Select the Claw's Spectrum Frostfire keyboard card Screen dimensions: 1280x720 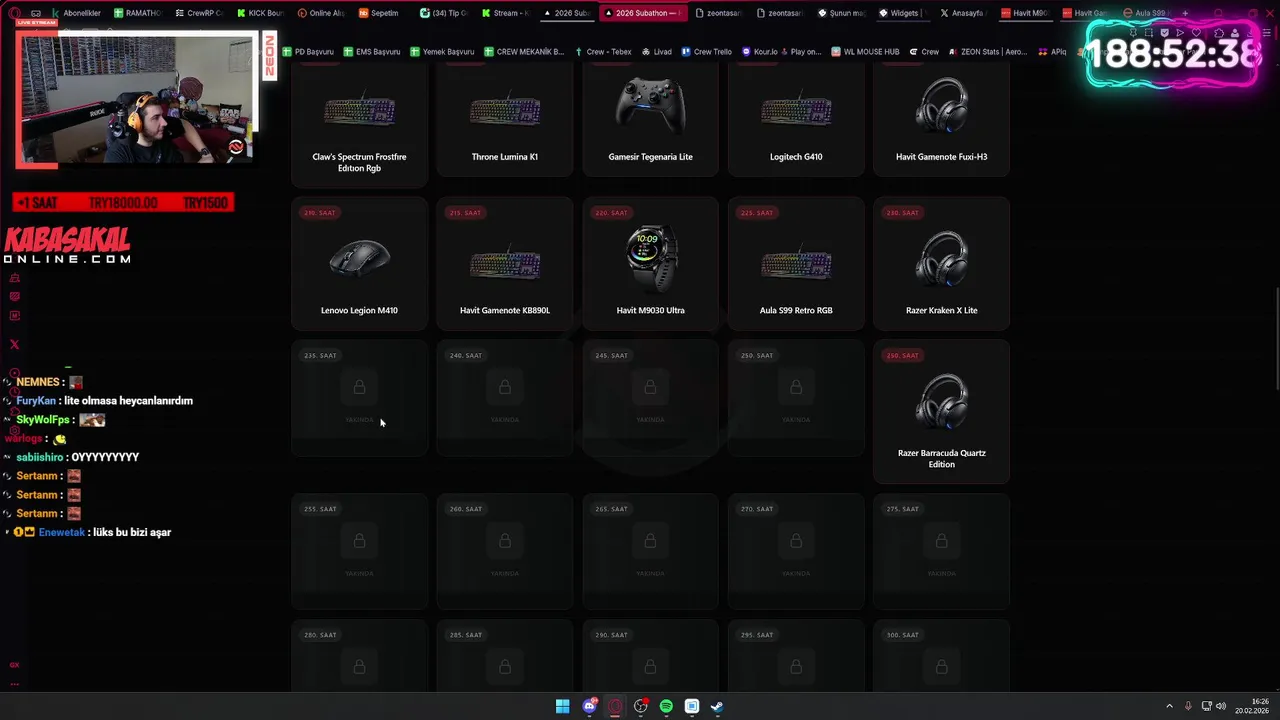[x=359, y=125]
